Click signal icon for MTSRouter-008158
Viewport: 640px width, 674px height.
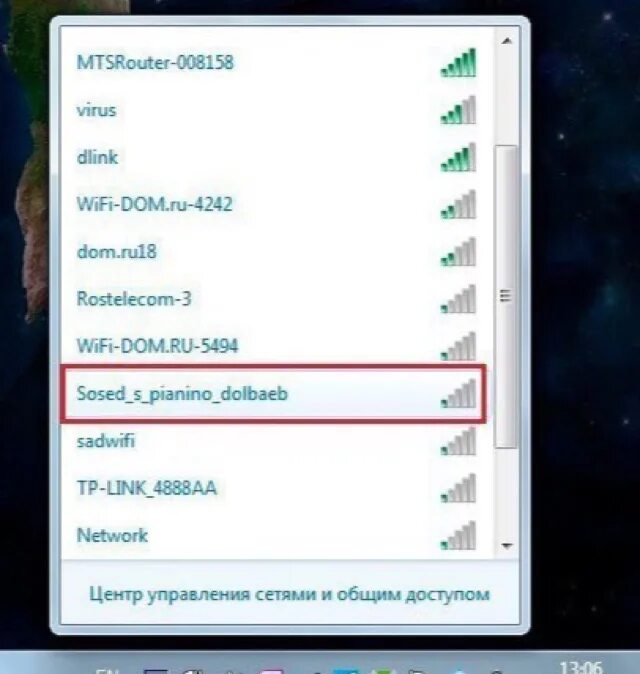click(458, 63)
